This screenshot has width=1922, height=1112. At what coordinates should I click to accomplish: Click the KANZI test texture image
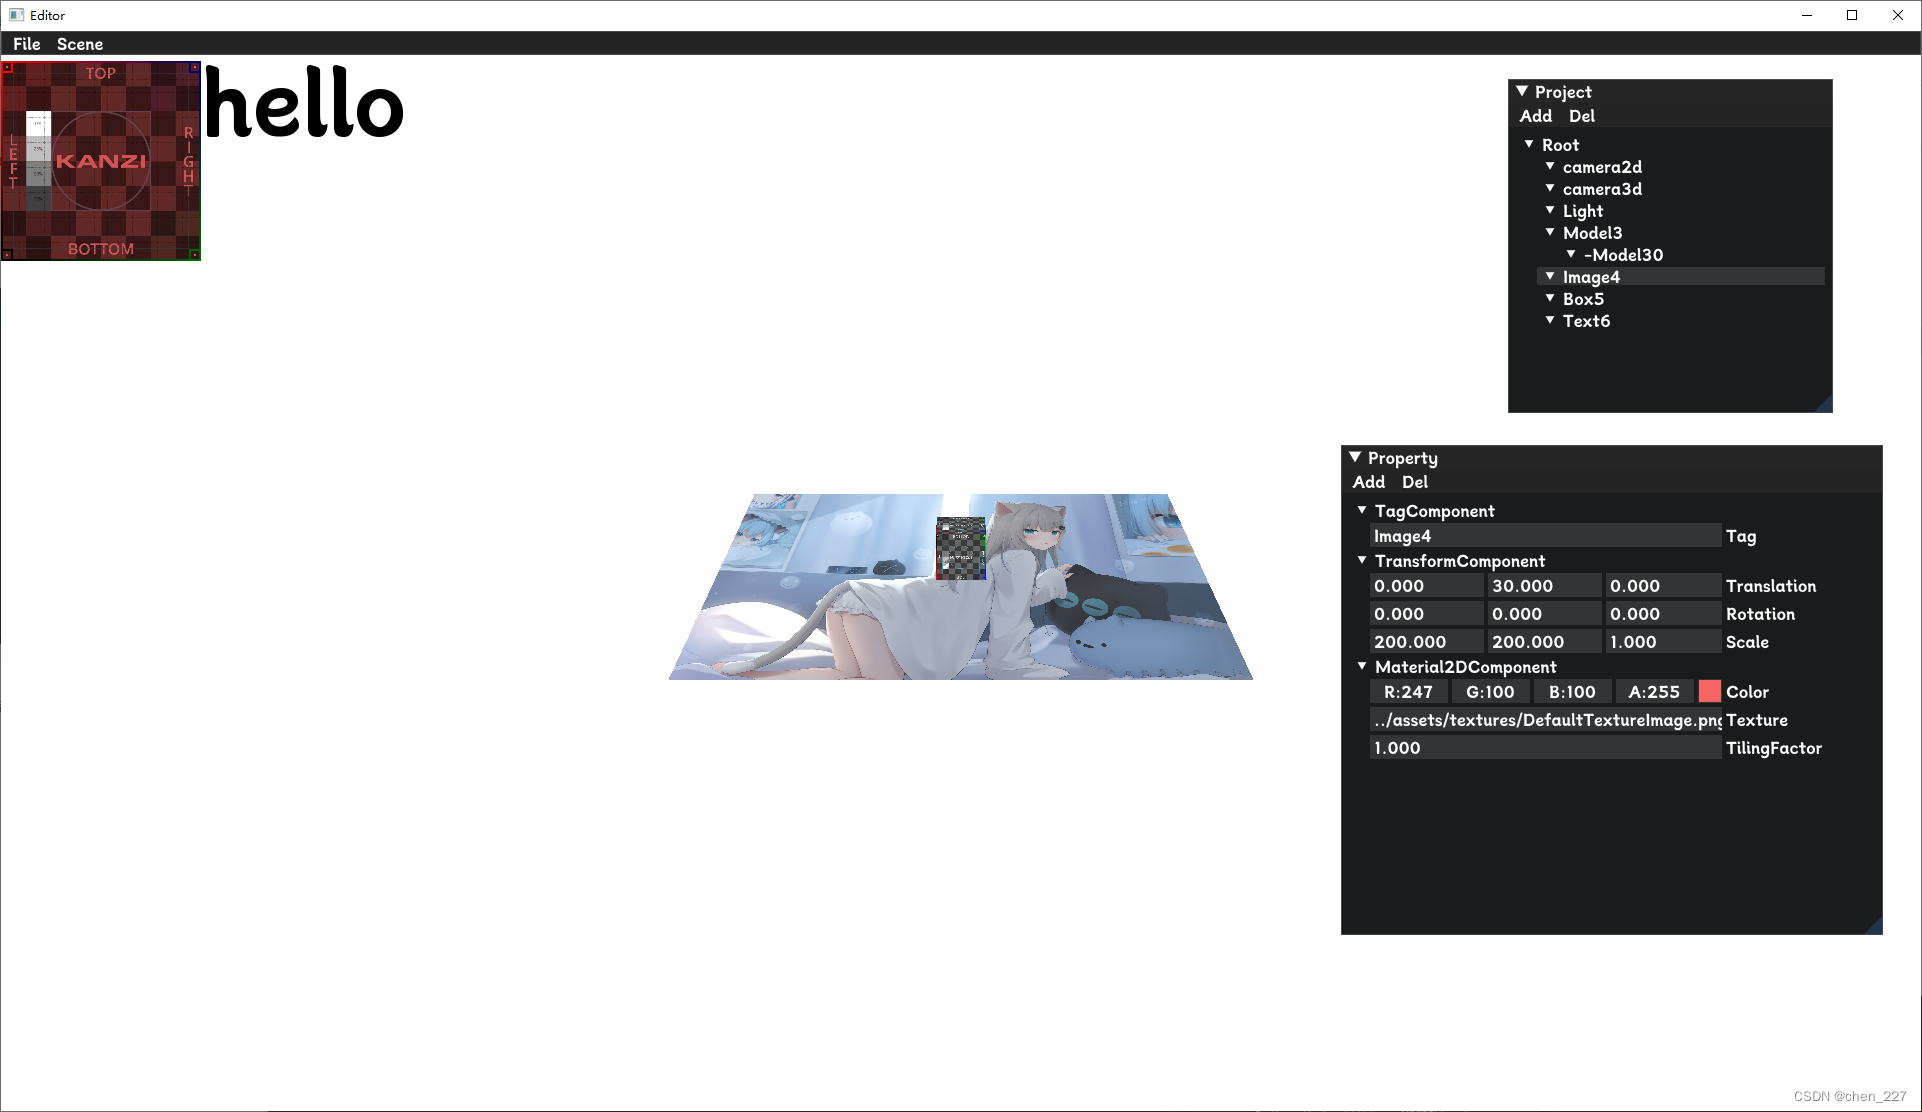click(x=101, y=161)
